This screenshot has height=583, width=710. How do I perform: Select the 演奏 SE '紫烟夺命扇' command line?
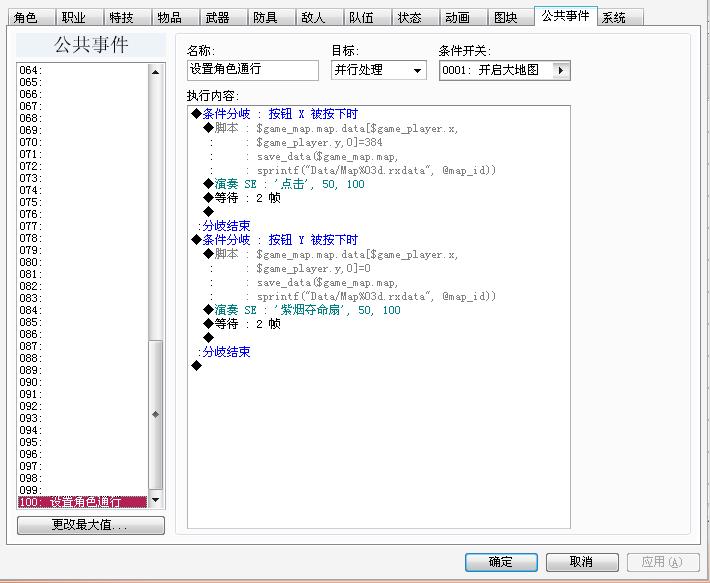coord(302,310)
